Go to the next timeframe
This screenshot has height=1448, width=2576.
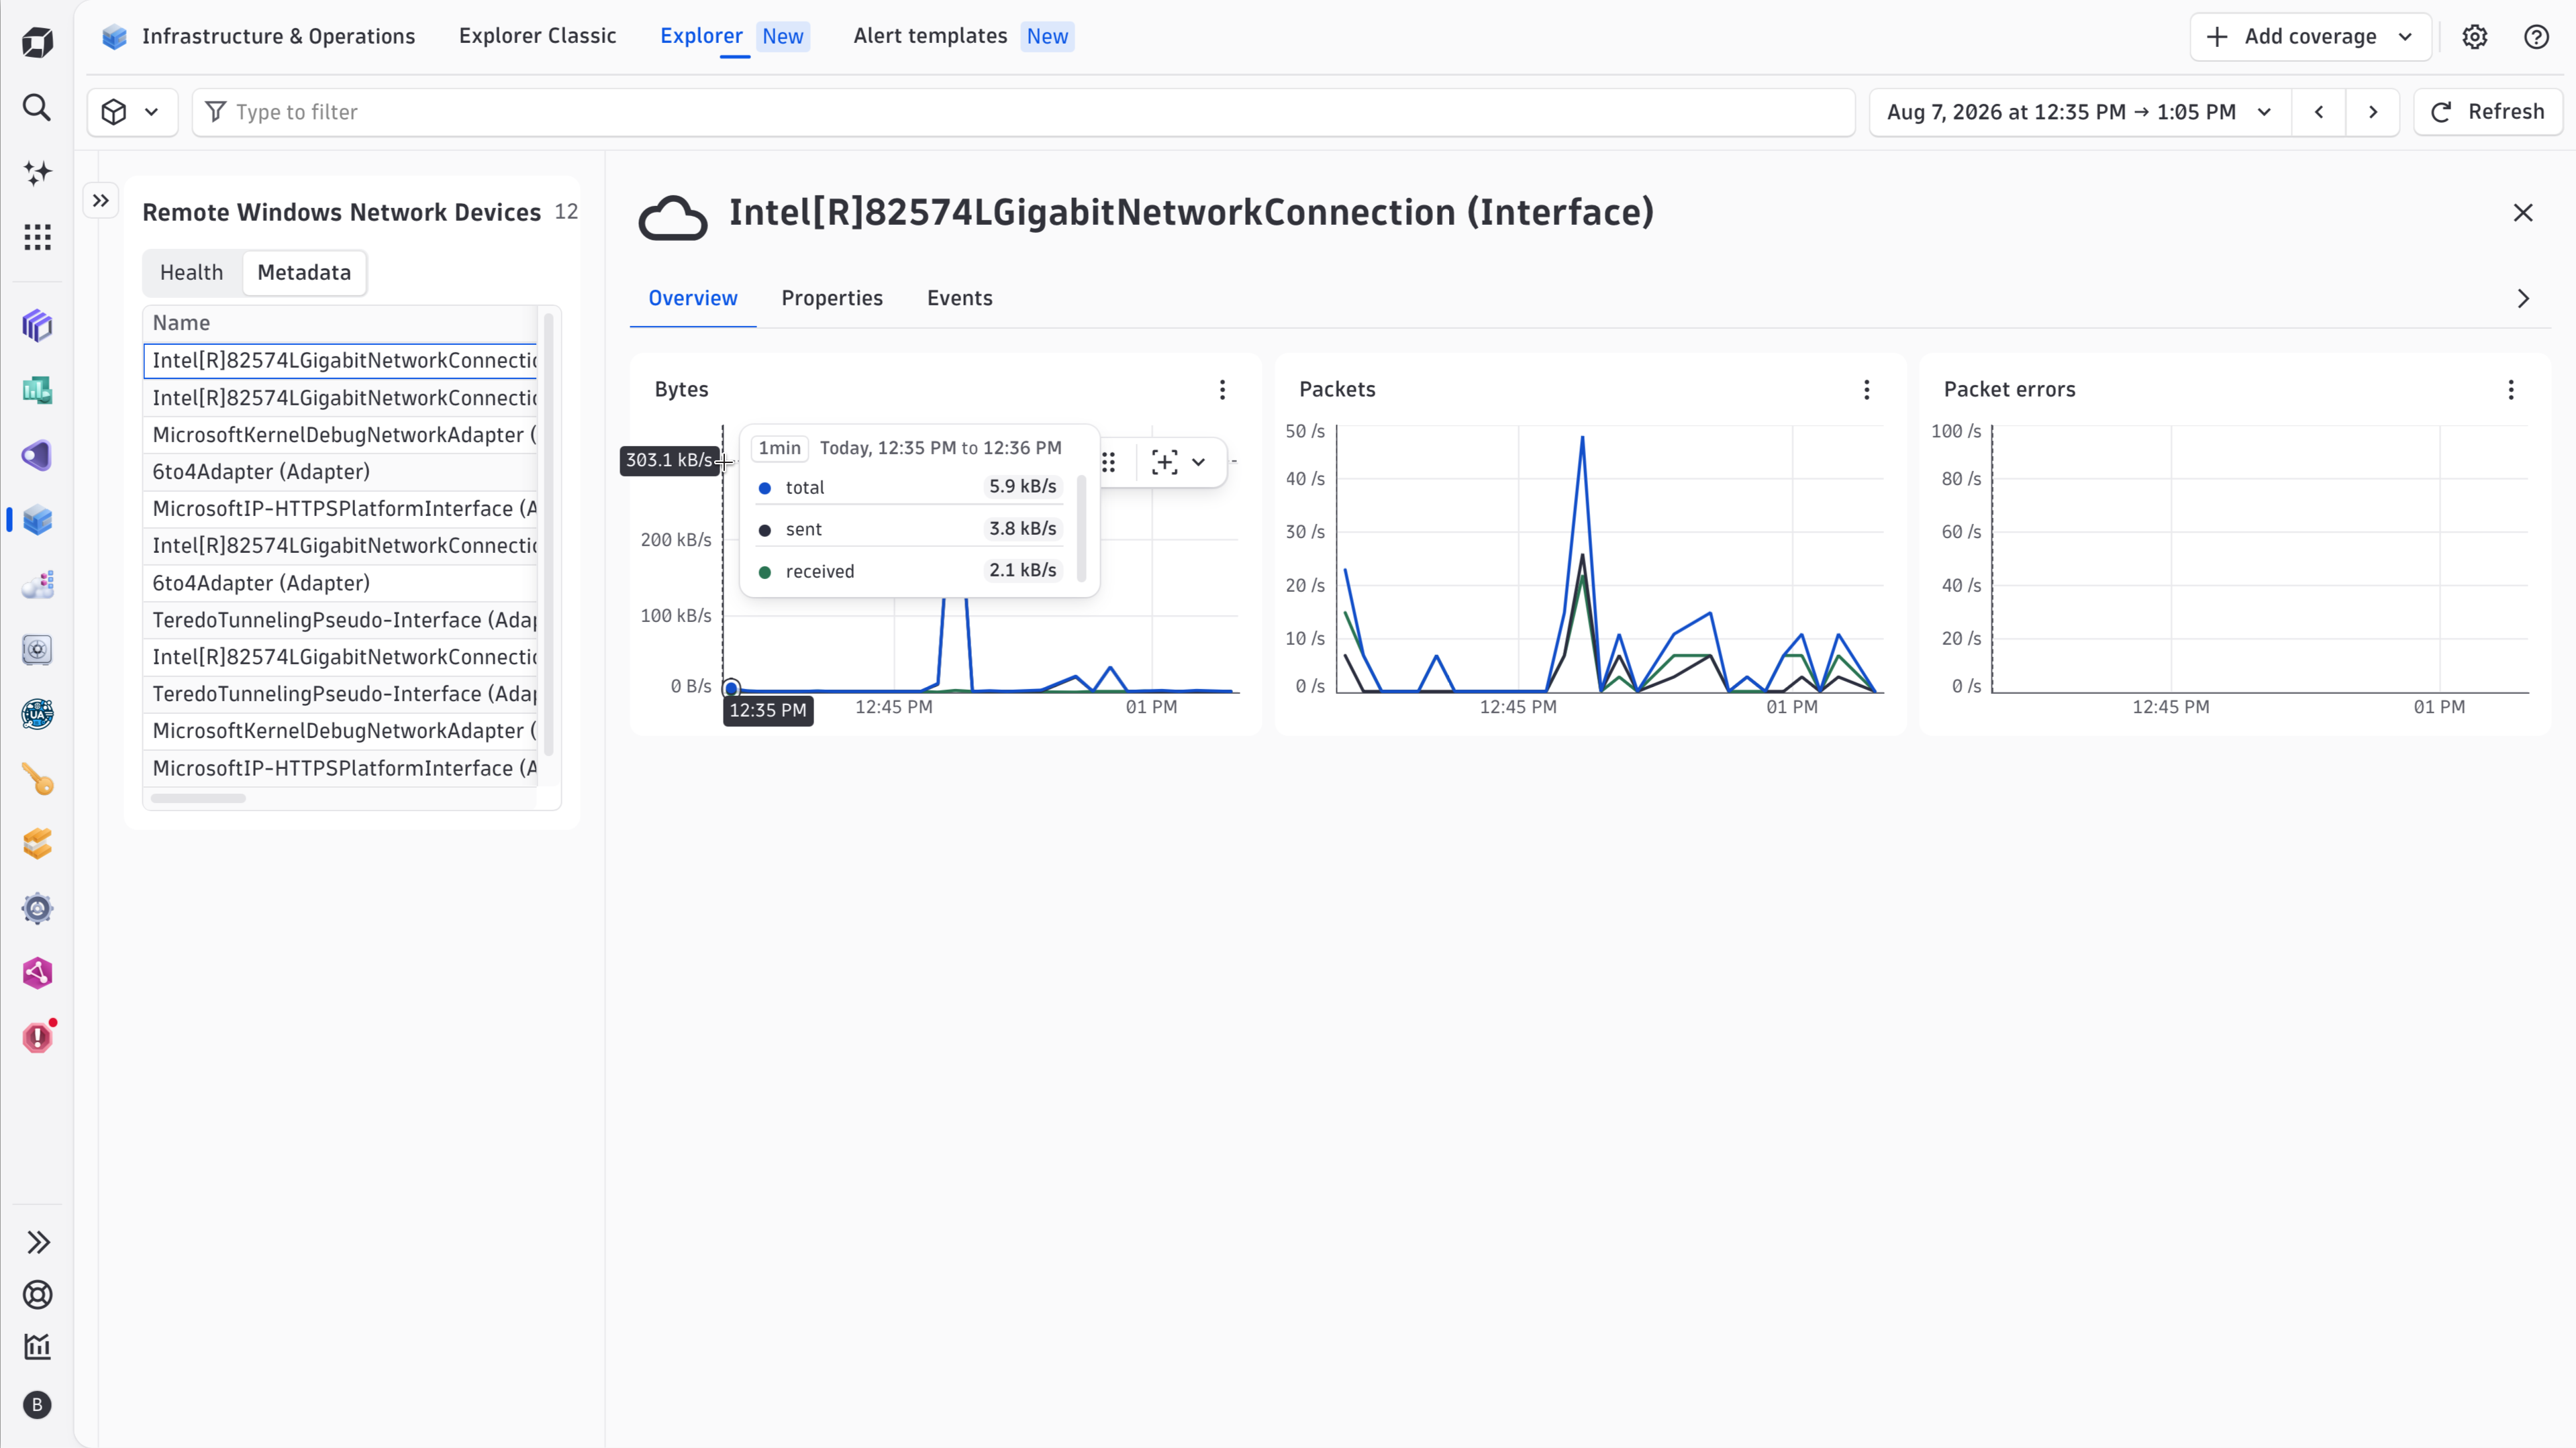pos(2373,112)
